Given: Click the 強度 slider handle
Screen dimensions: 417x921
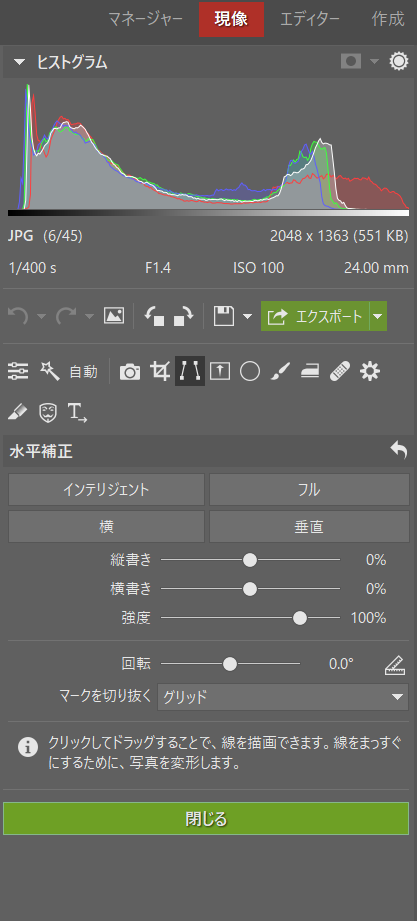Looking at the screenshot, I should [x=300, y=618].
